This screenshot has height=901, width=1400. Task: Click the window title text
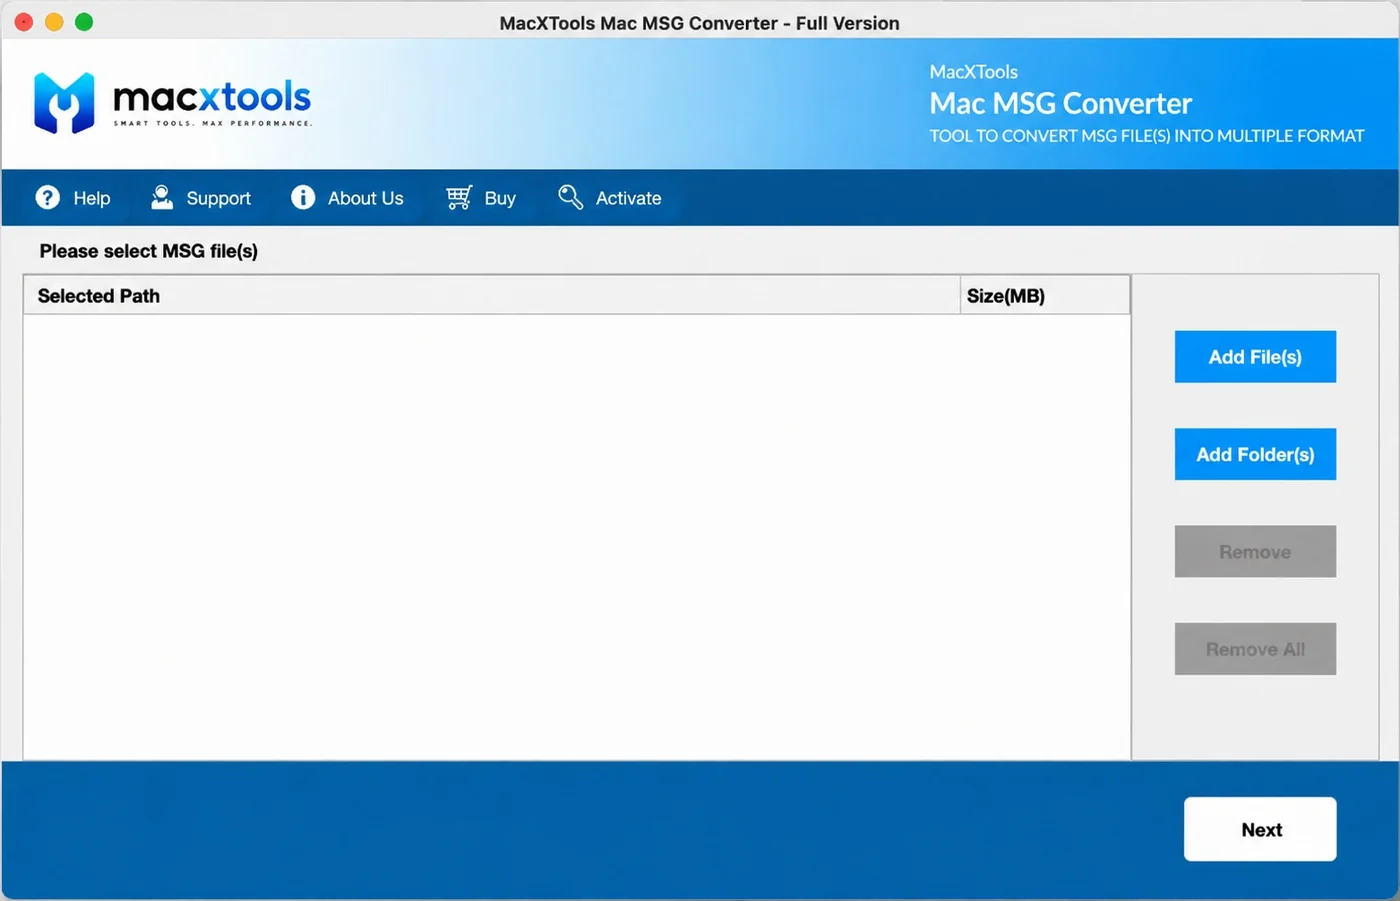point(699,23)
